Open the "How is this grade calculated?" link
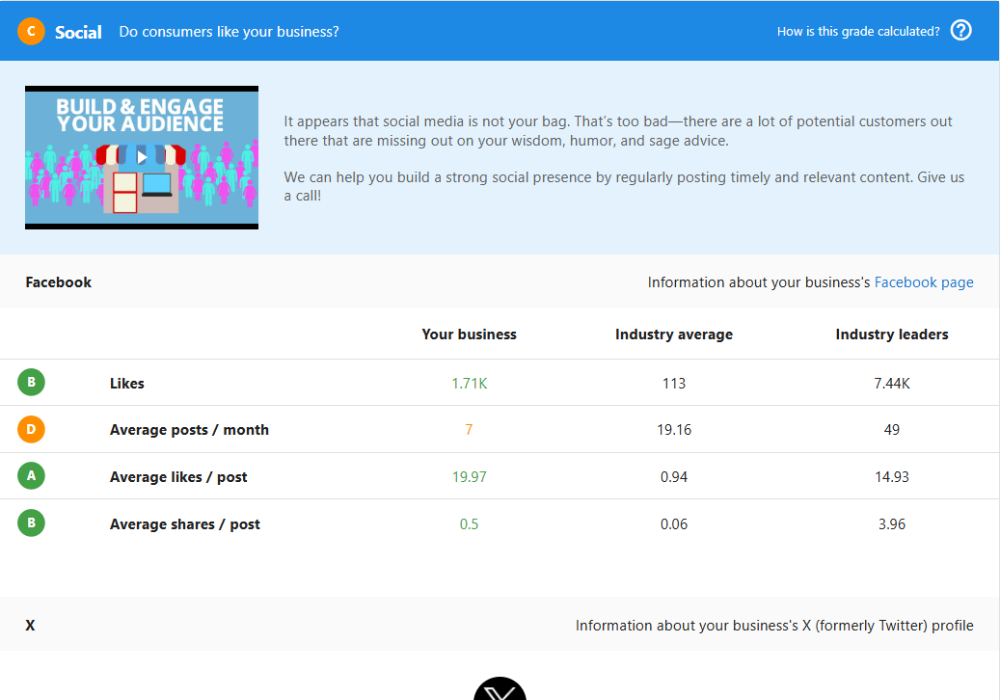 [858, 31]
